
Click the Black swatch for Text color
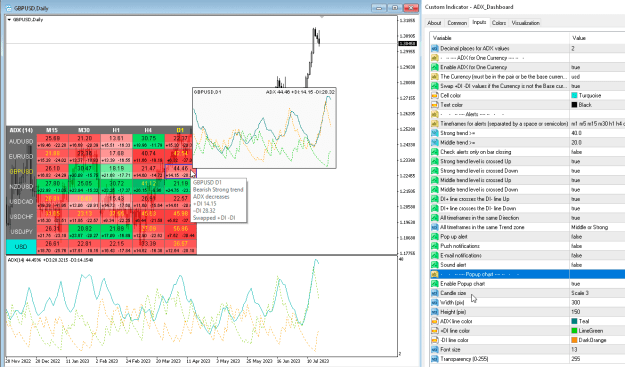pos(574,105)
